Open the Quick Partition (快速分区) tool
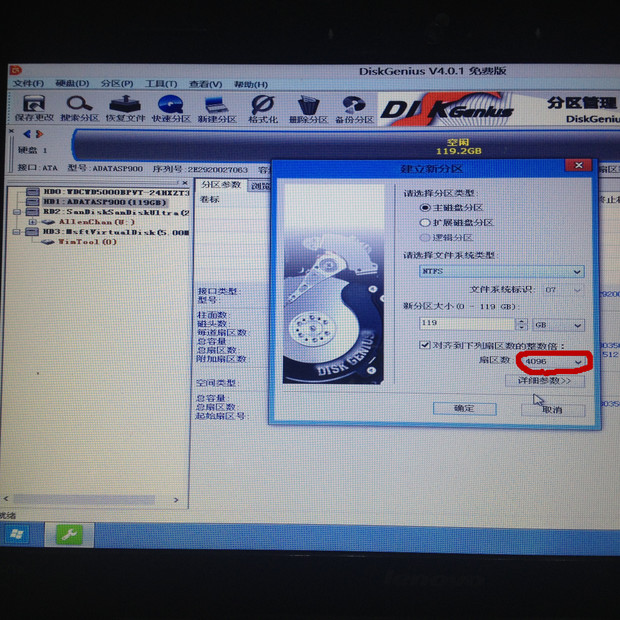620x620 pixels. (171, 108)
